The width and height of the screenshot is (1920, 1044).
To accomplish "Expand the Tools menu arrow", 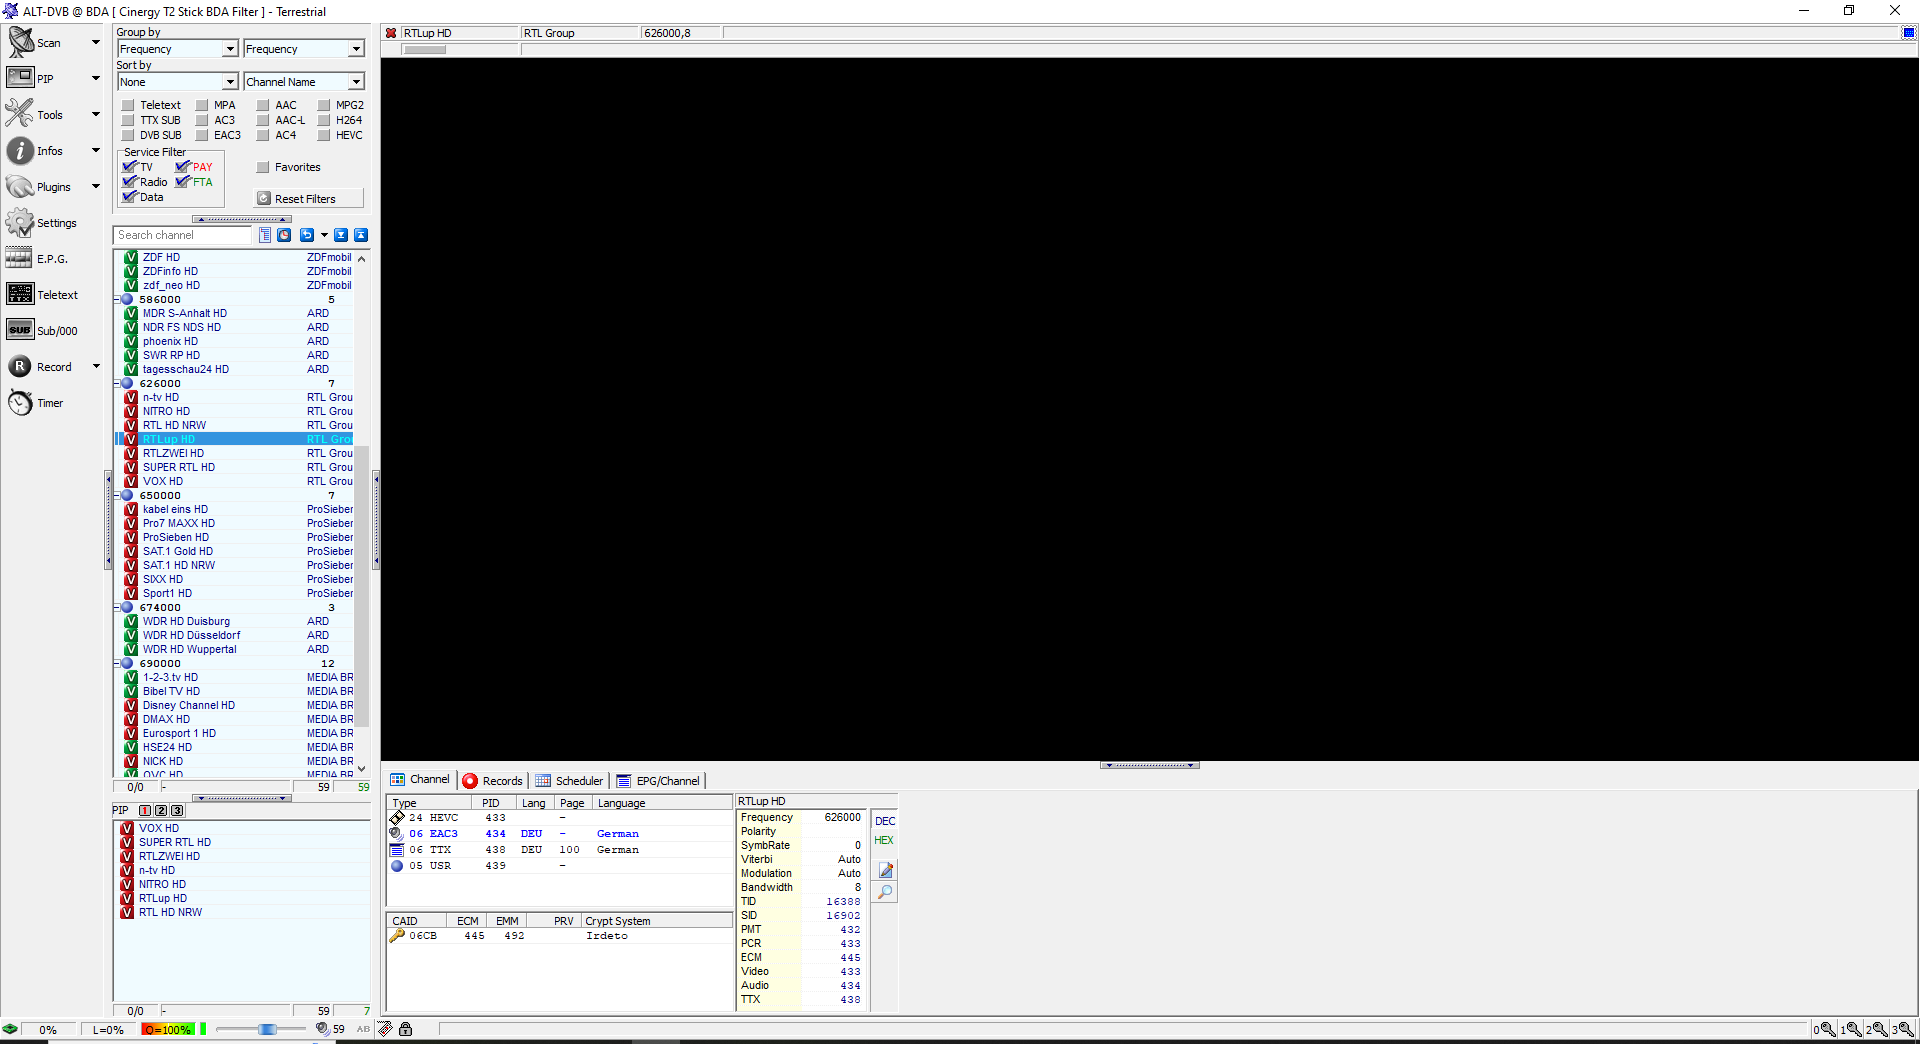I will 96,115.
